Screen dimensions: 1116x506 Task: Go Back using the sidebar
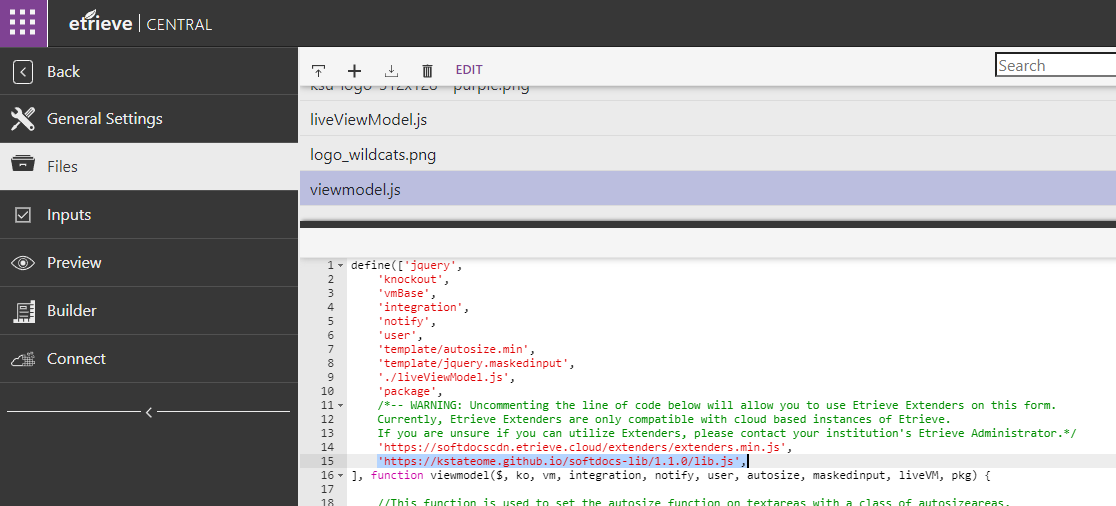[x=149, y=72]
